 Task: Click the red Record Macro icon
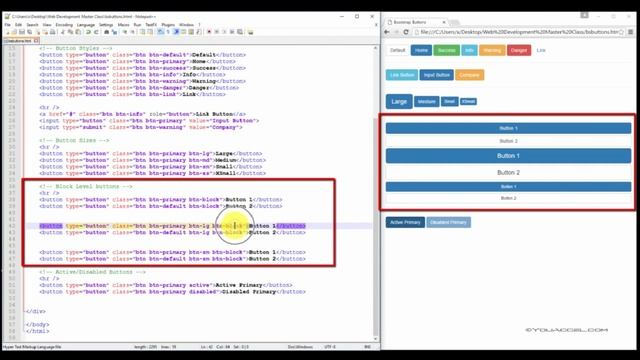[x=209, y=32]
